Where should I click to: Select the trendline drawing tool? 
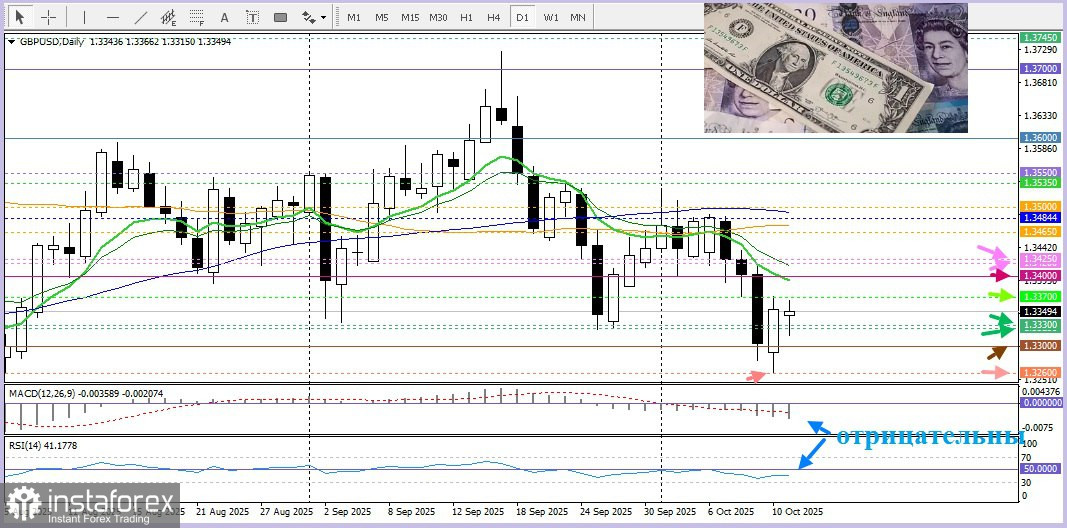pos(141,17)
